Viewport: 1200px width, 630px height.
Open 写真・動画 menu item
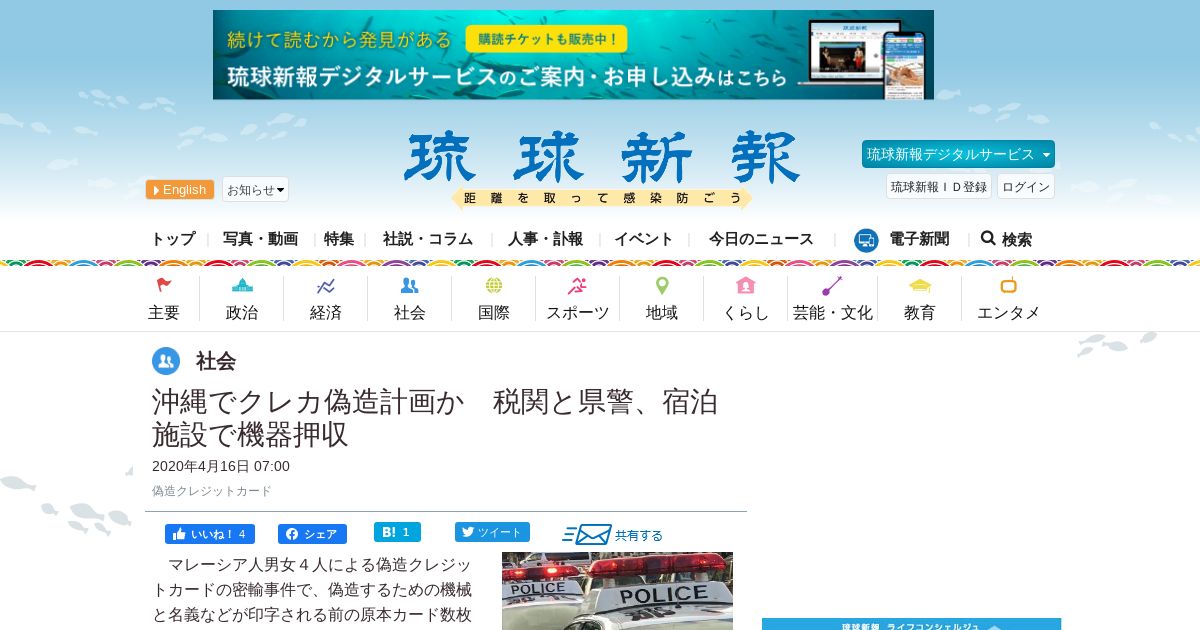[260, 239]
